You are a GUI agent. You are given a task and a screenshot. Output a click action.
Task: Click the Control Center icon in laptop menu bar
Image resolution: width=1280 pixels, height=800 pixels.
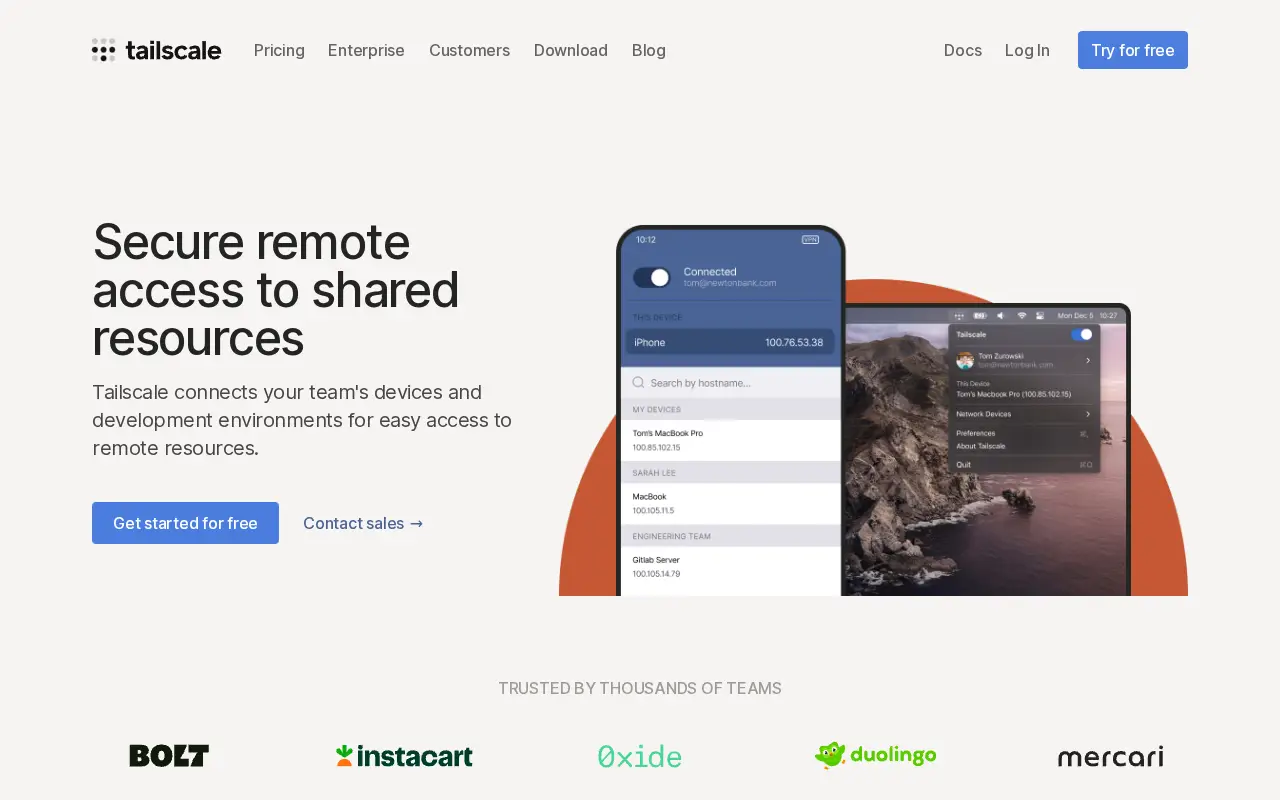tap(1040, 316)
